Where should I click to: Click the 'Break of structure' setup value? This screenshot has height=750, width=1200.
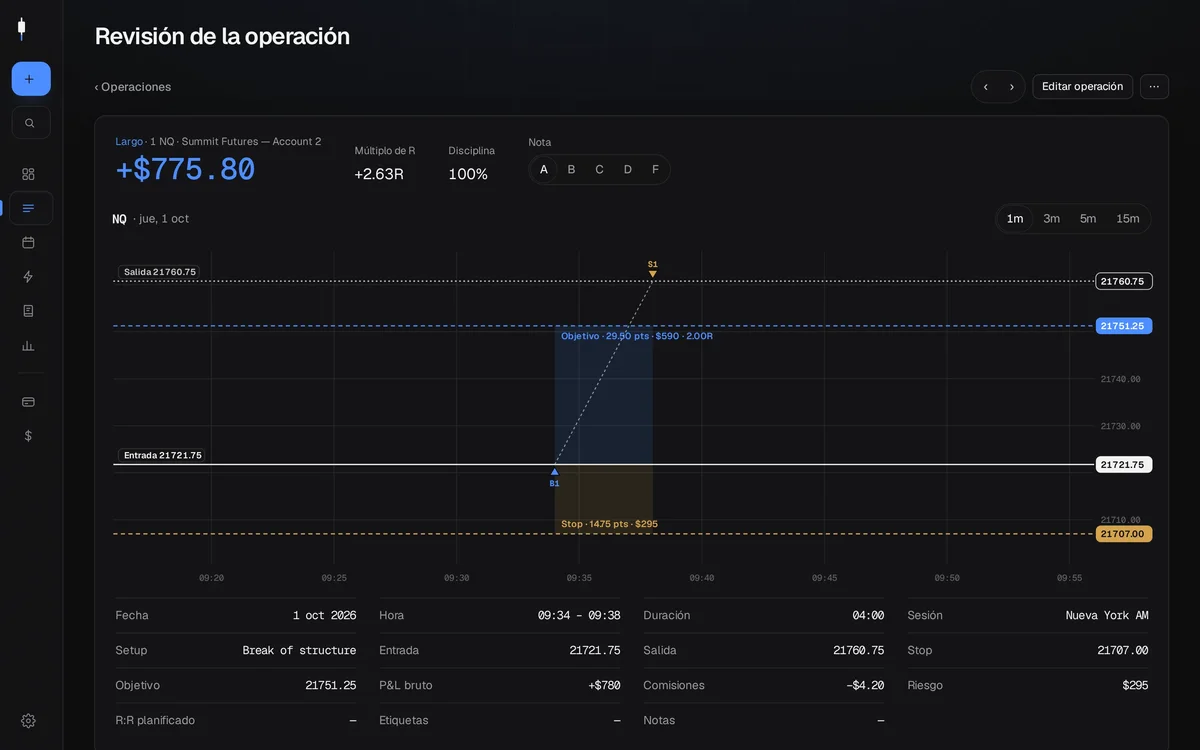[x=299, y=651]
